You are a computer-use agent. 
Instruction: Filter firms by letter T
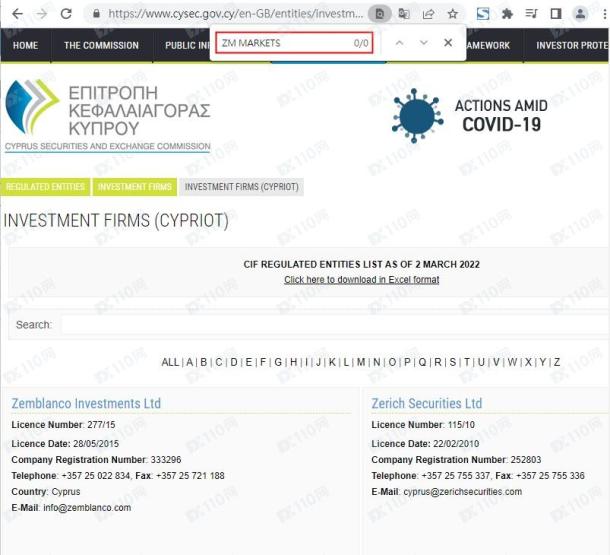click(x=467, y=362)
